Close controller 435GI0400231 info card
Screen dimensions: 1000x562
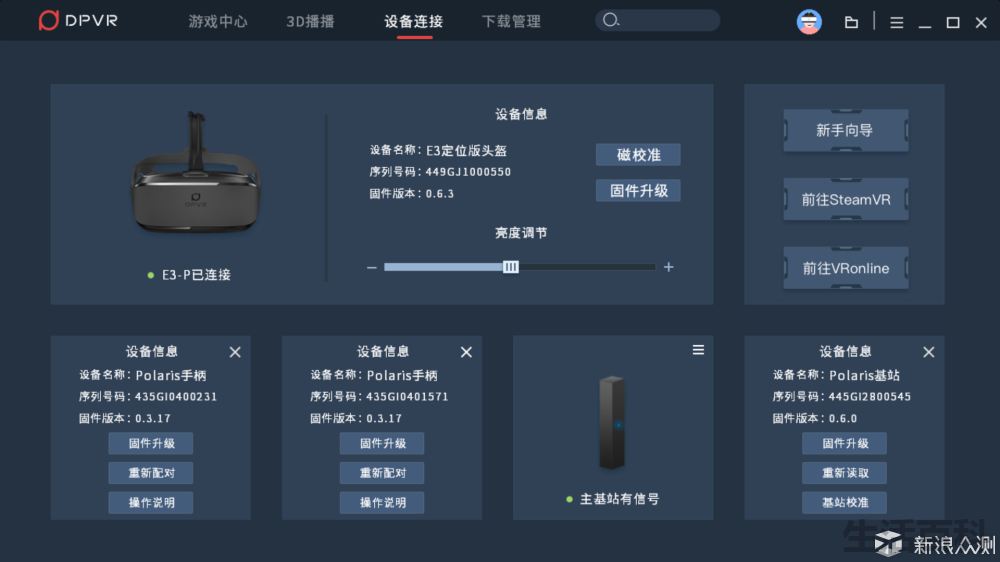point(235,352)
